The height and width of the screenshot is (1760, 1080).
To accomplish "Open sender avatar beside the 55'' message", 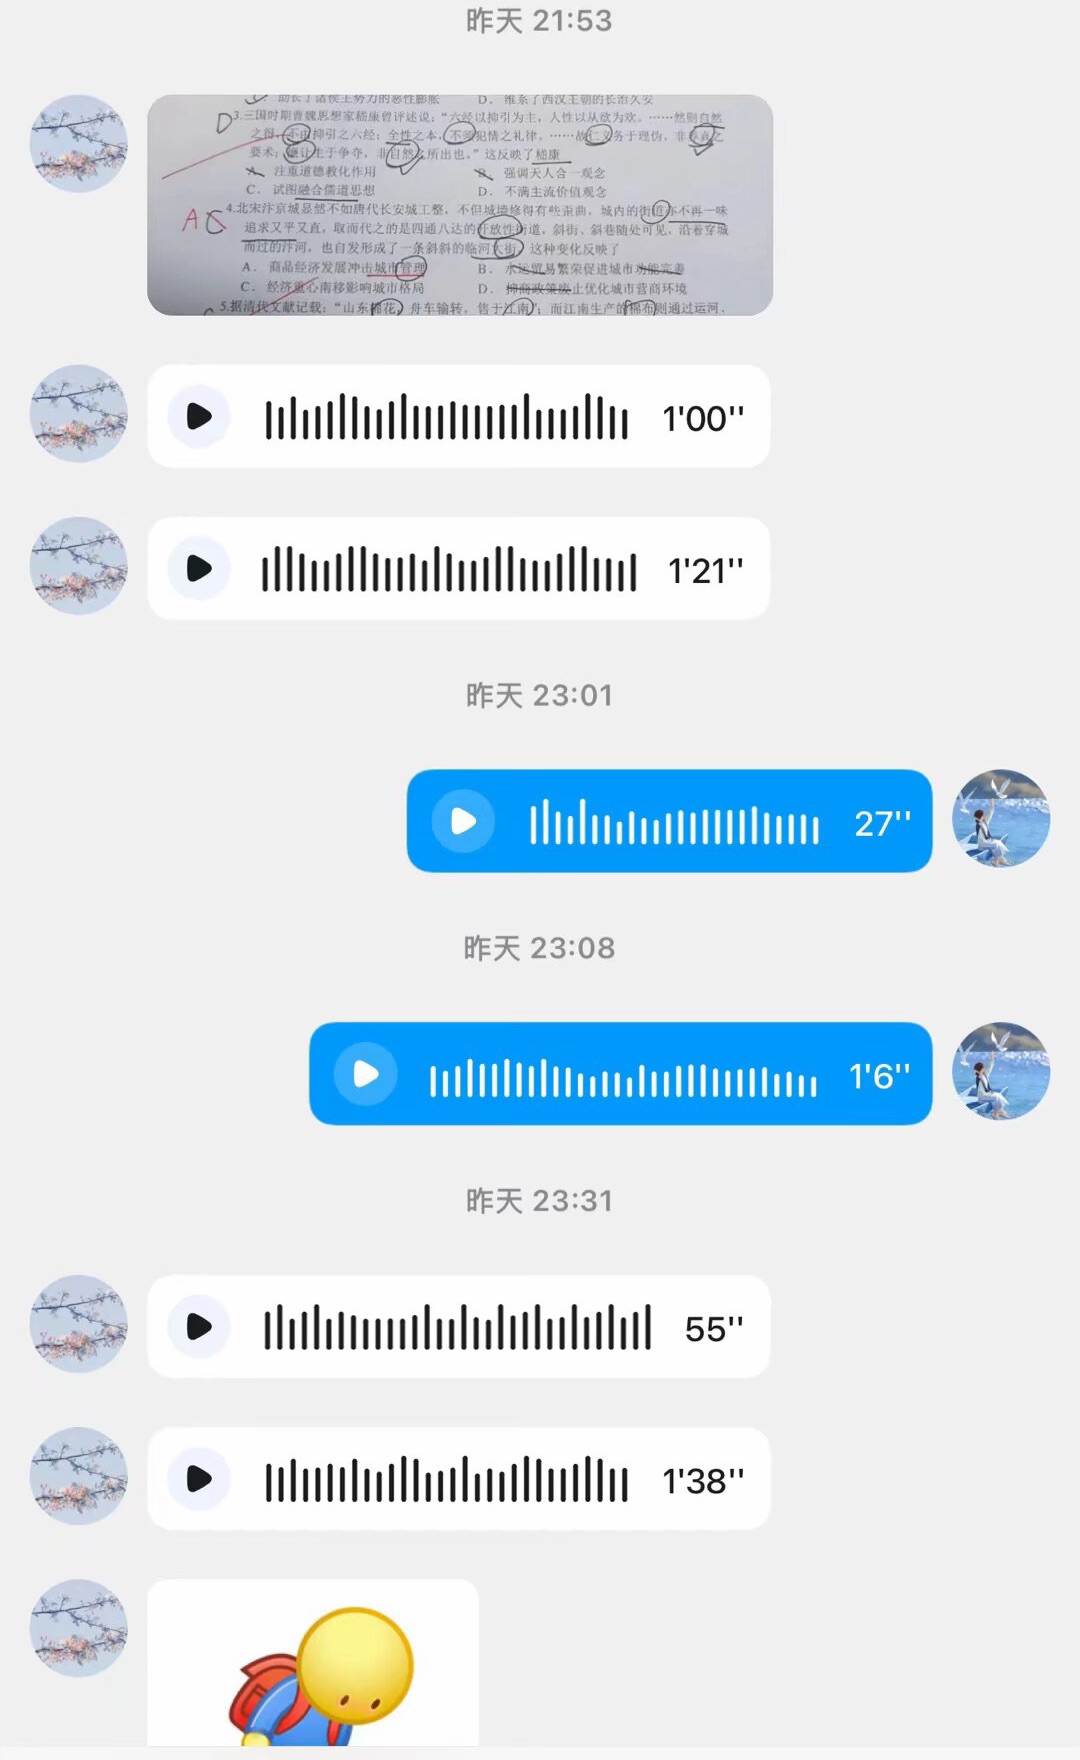I will 79,1323.
